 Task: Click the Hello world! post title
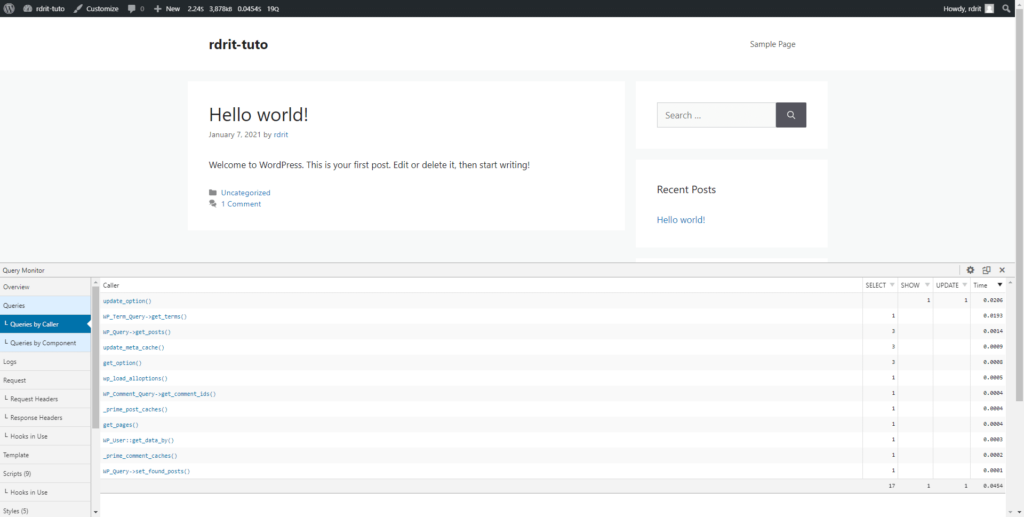click(258, 115)
